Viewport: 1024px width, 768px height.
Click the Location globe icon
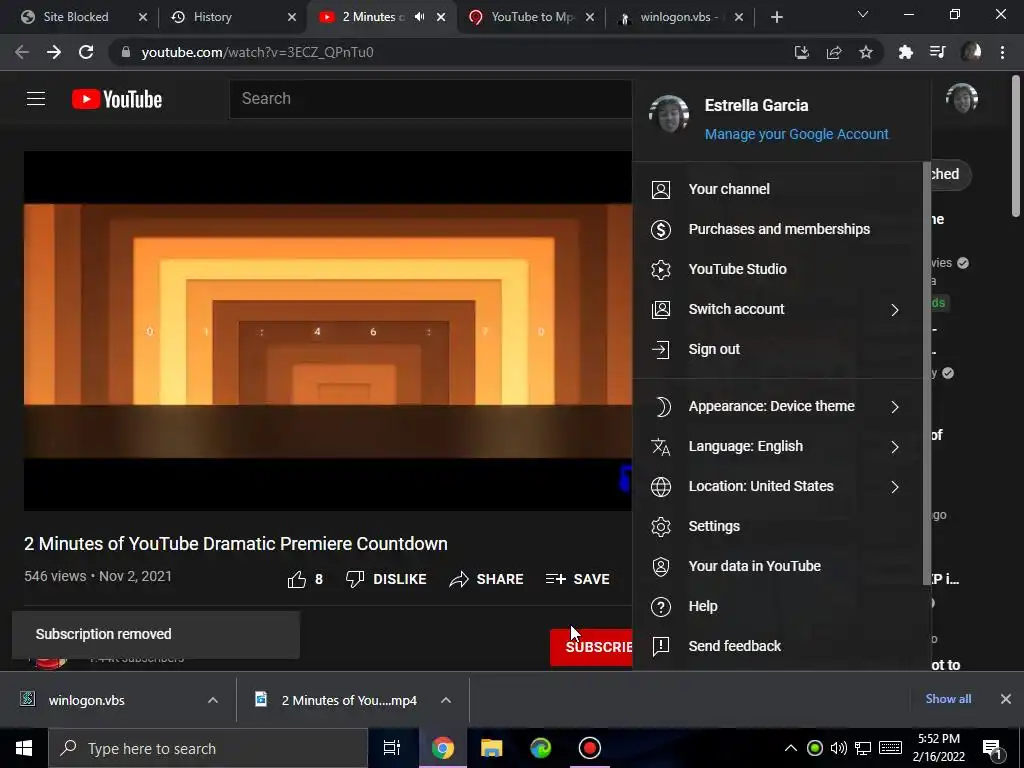coord(661,487)
